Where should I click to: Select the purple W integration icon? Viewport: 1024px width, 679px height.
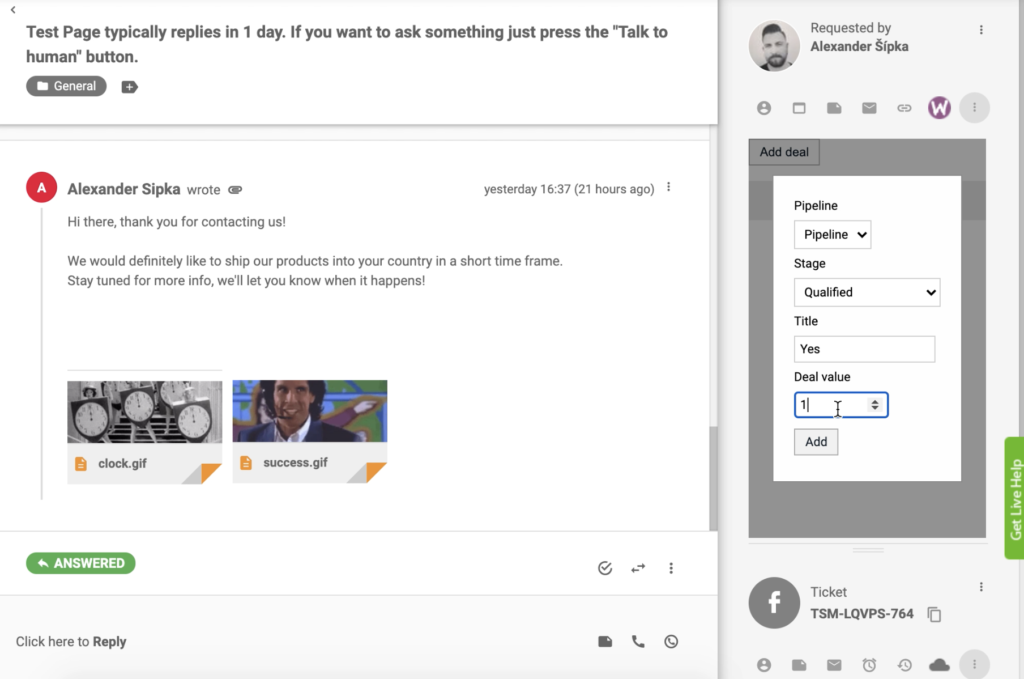point(939,108)
